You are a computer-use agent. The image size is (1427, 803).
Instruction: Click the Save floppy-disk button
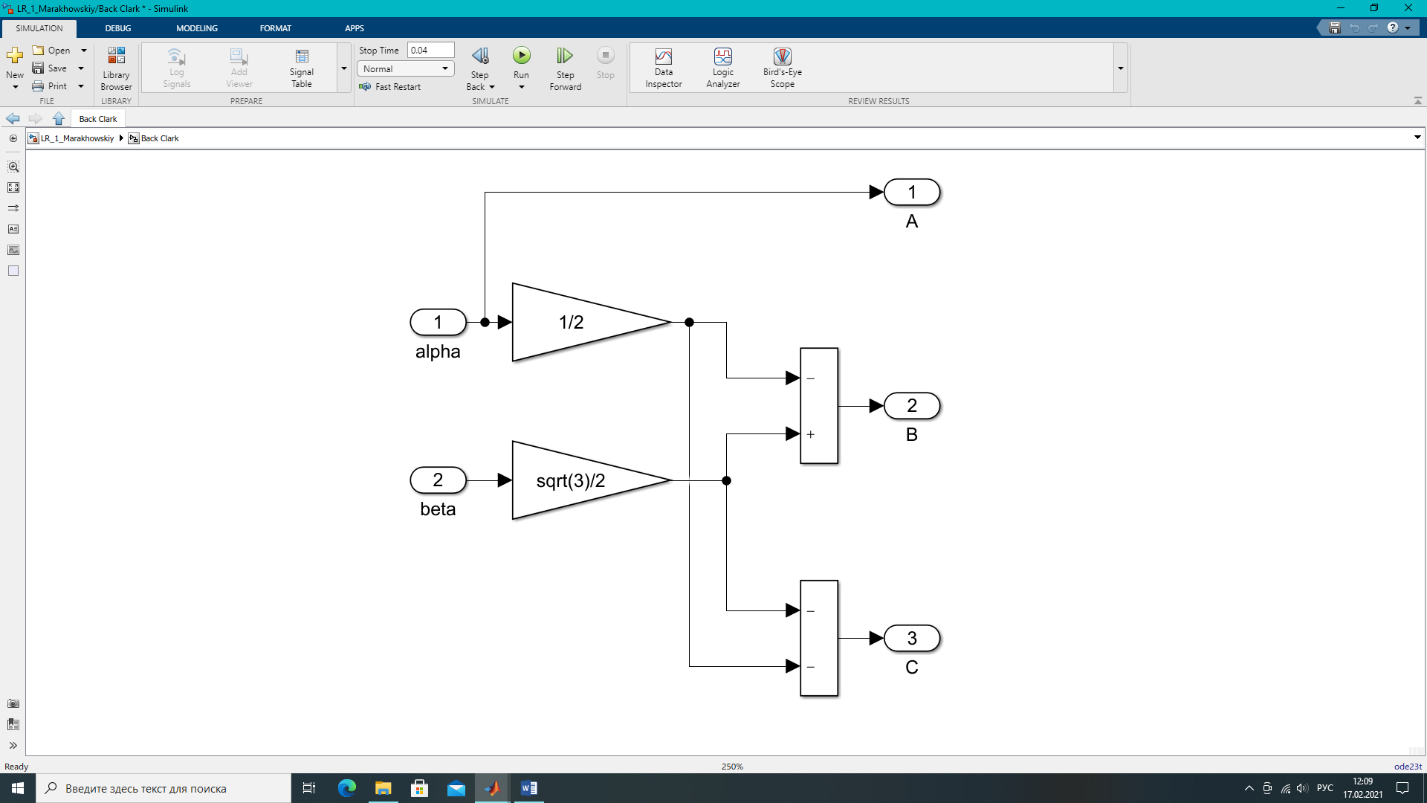49,68
